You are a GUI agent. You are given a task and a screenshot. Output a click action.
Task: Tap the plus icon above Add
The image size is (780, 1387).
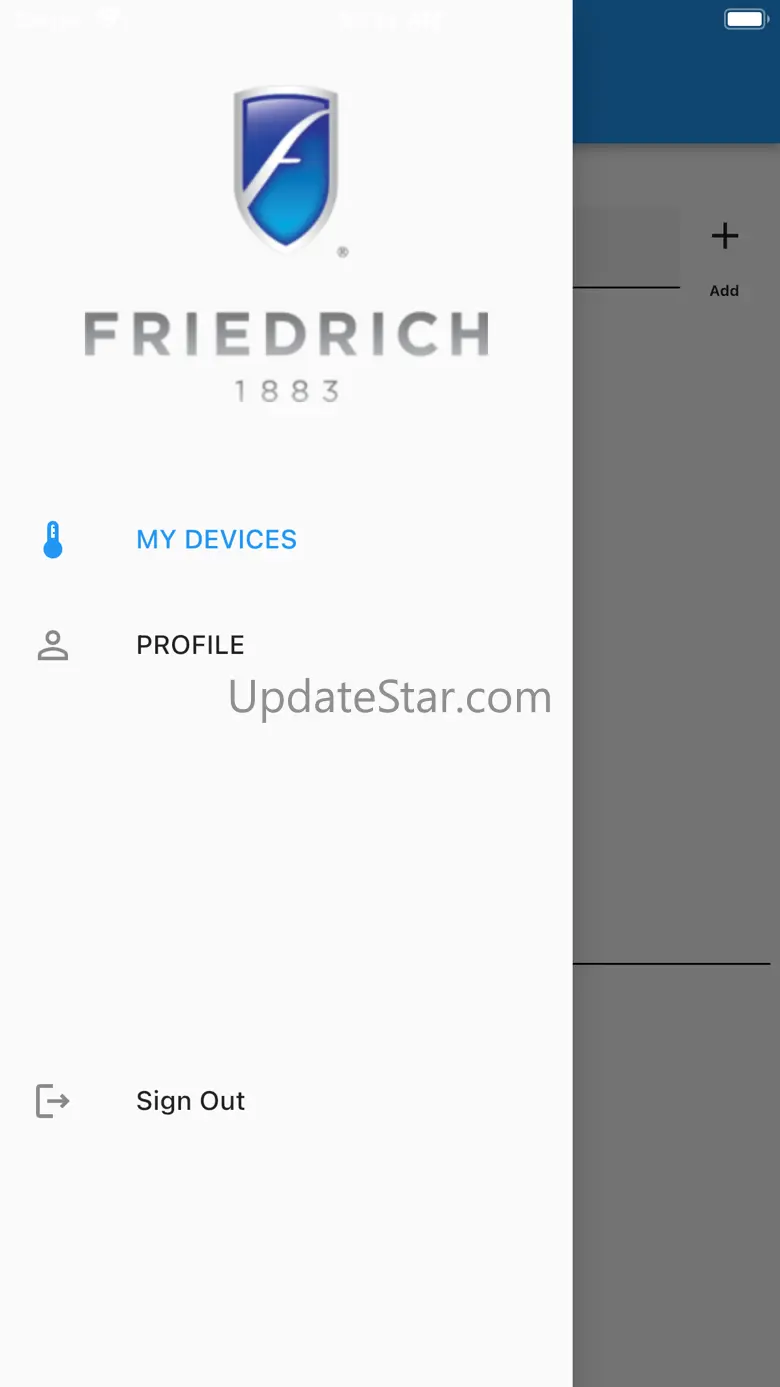pos(724,236)
